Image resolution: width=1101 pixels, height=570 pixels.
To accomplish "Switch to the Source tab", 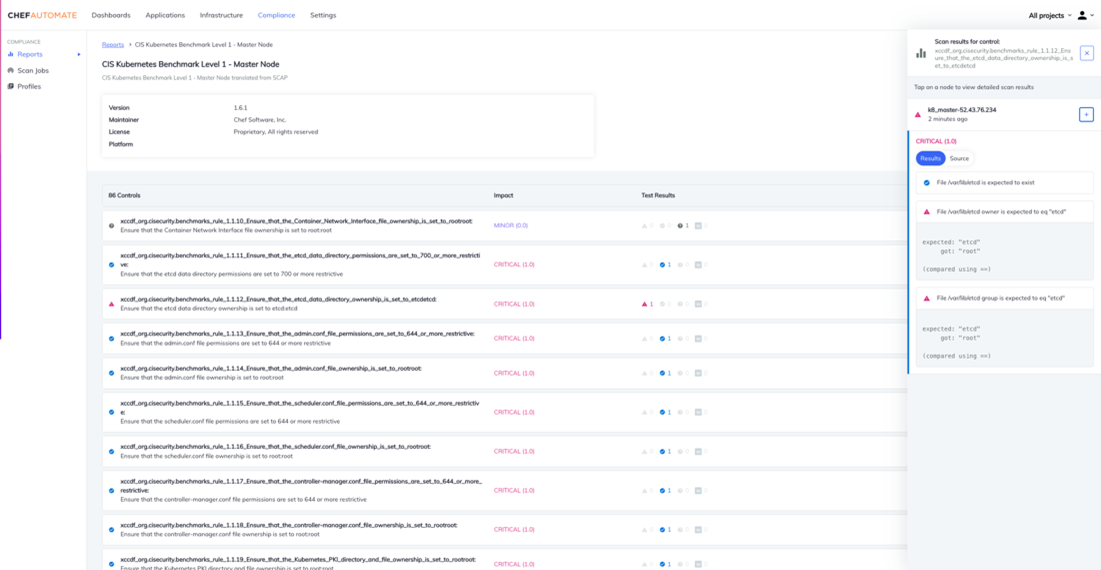I will pos(959,158).
